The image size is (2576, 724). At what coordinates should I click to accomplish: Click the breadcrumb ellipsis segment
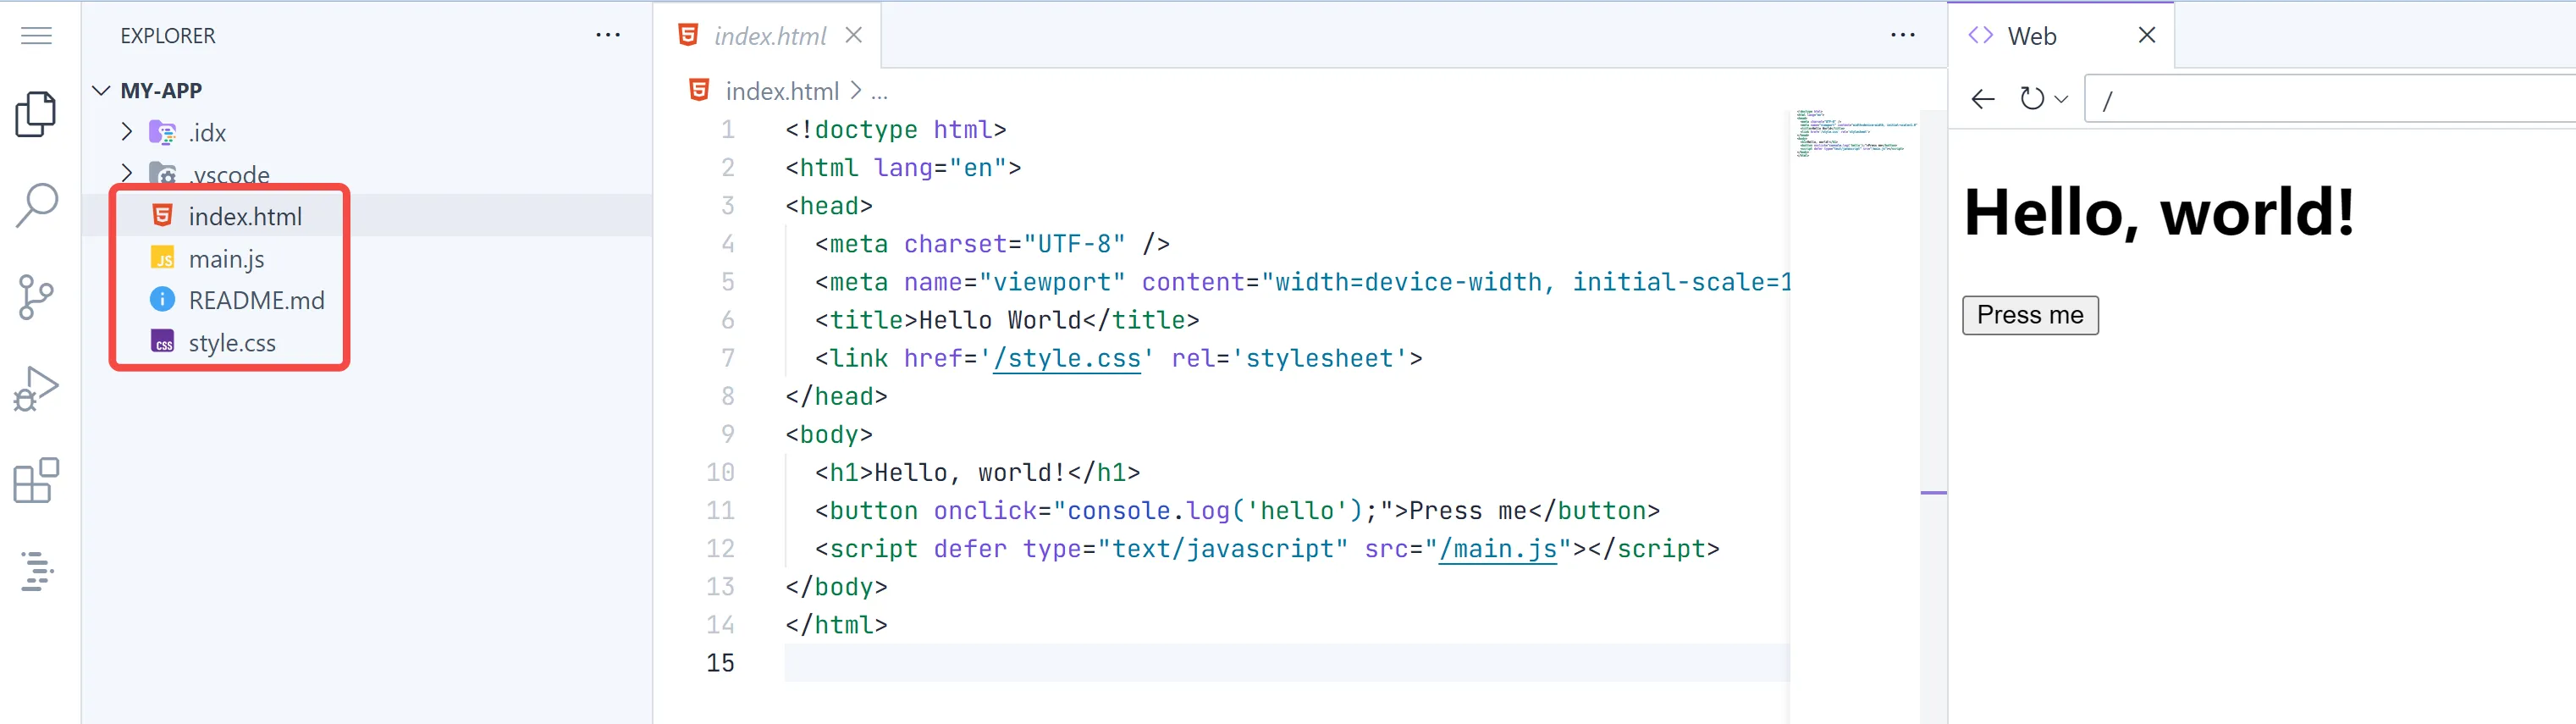tap(879, 93)
